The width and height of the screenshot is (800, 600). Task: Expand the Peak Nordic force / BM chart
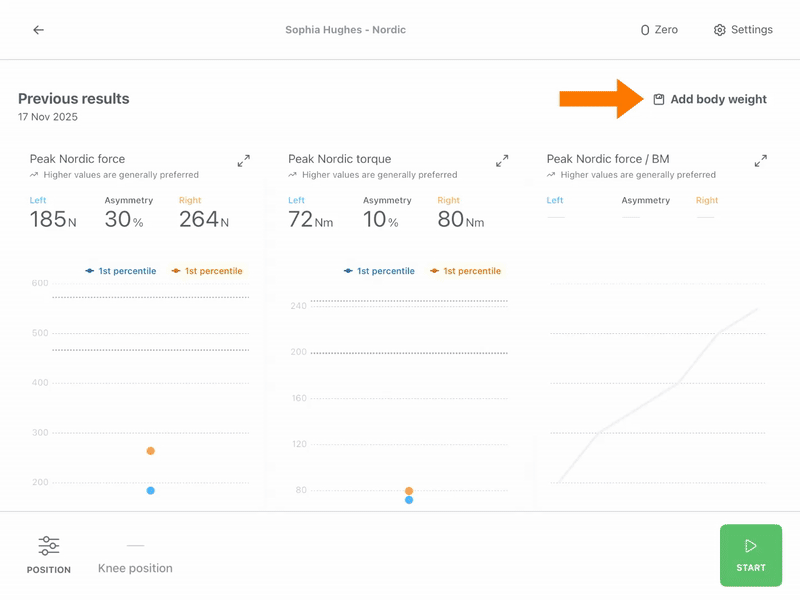761,161
